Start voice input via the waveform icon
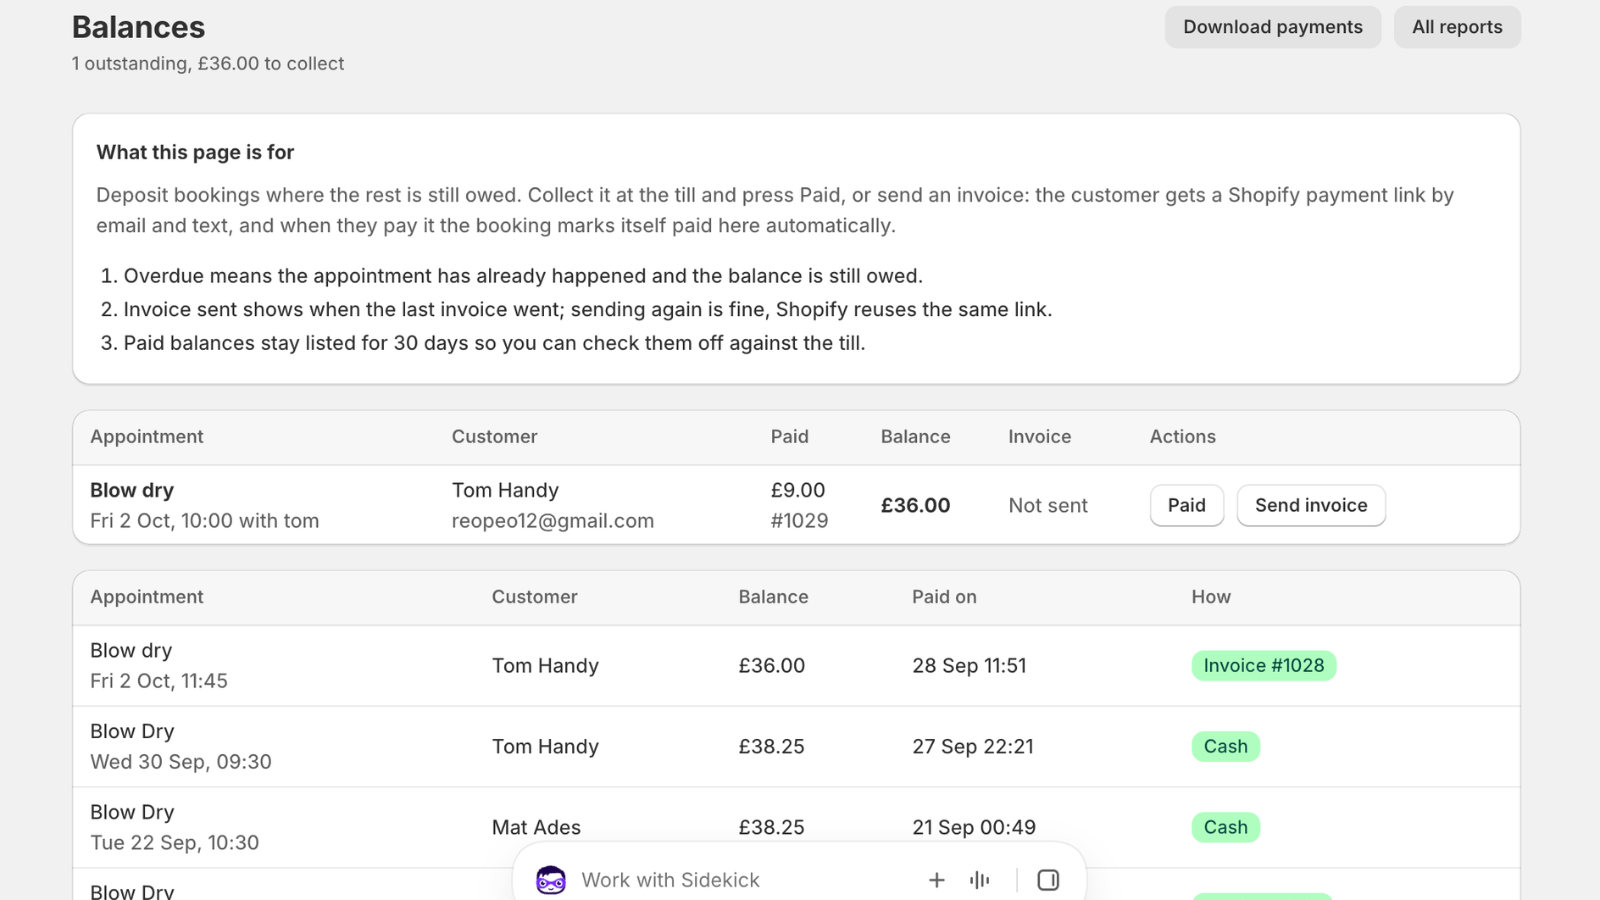 (980, 880)
